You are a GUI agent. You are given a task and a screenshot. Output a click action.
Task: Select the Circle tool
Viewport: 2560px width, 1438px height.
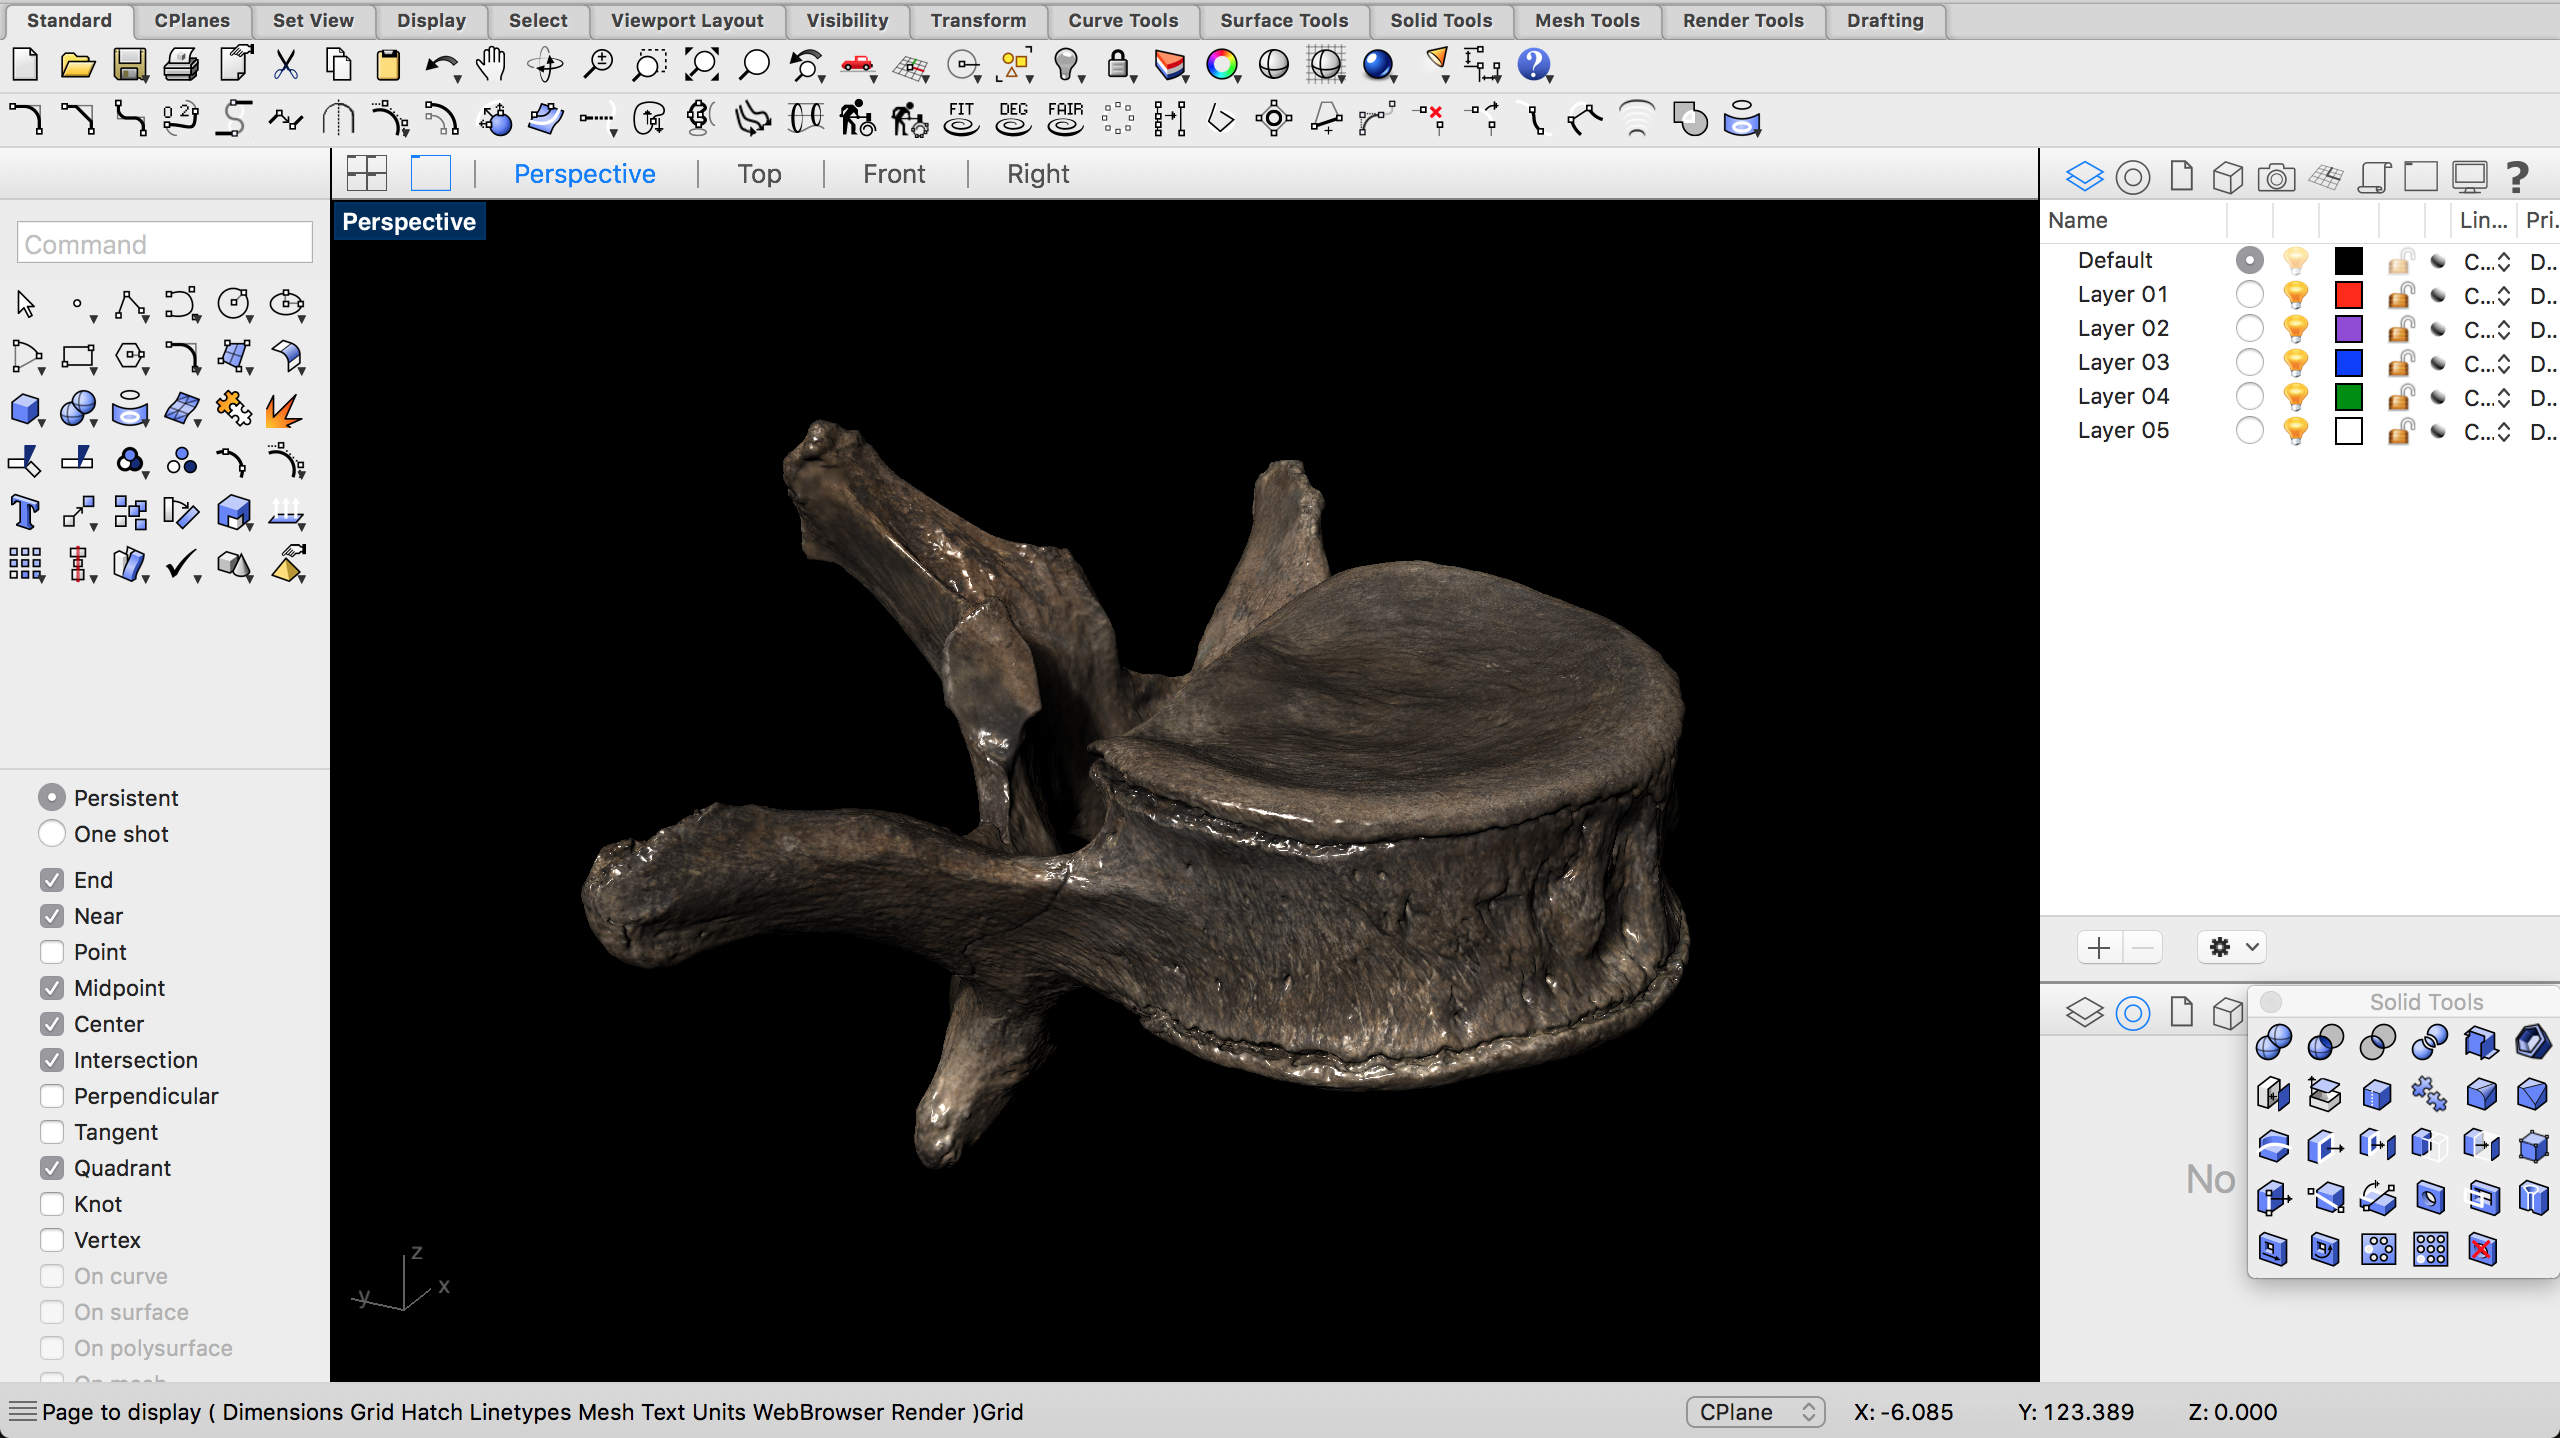[234, 304]
